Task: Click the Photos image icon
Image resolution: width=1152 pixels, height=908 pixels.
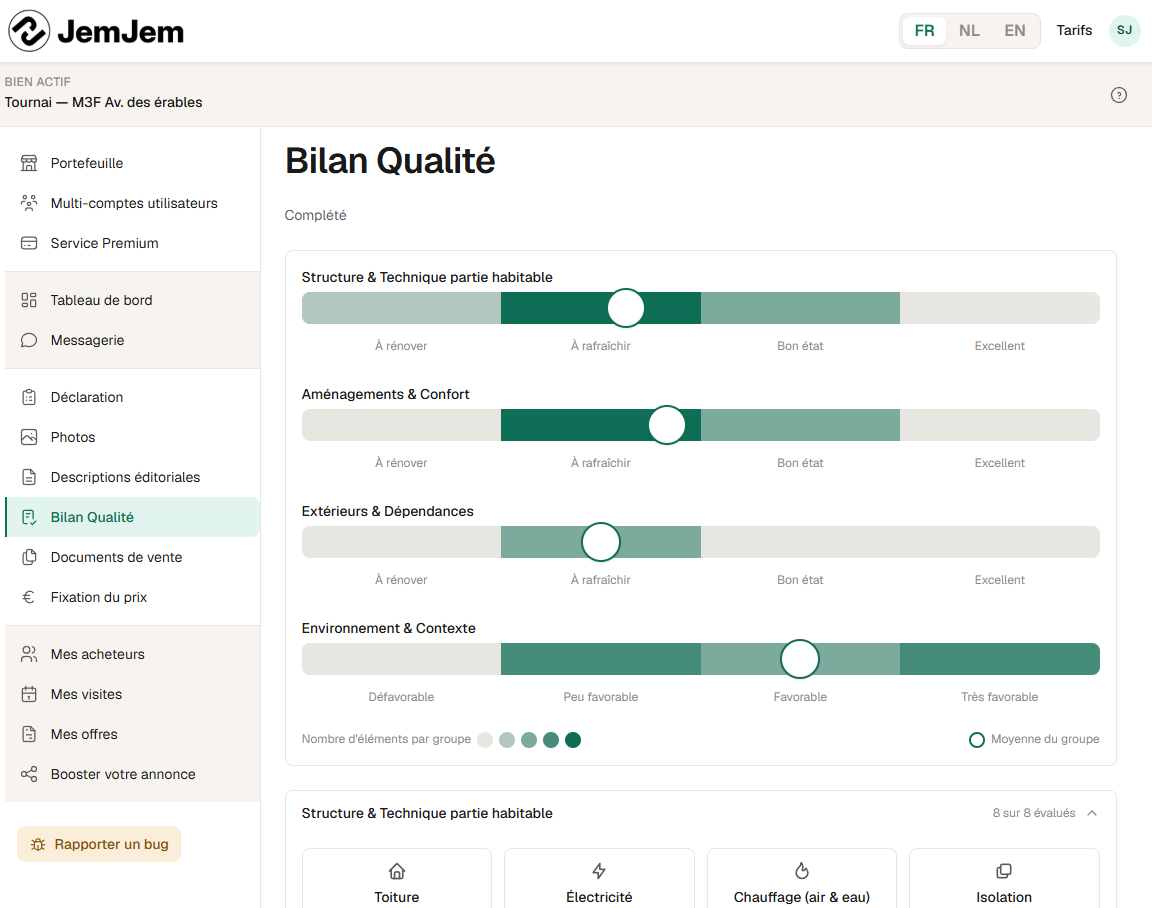Action: pos(29,437)
